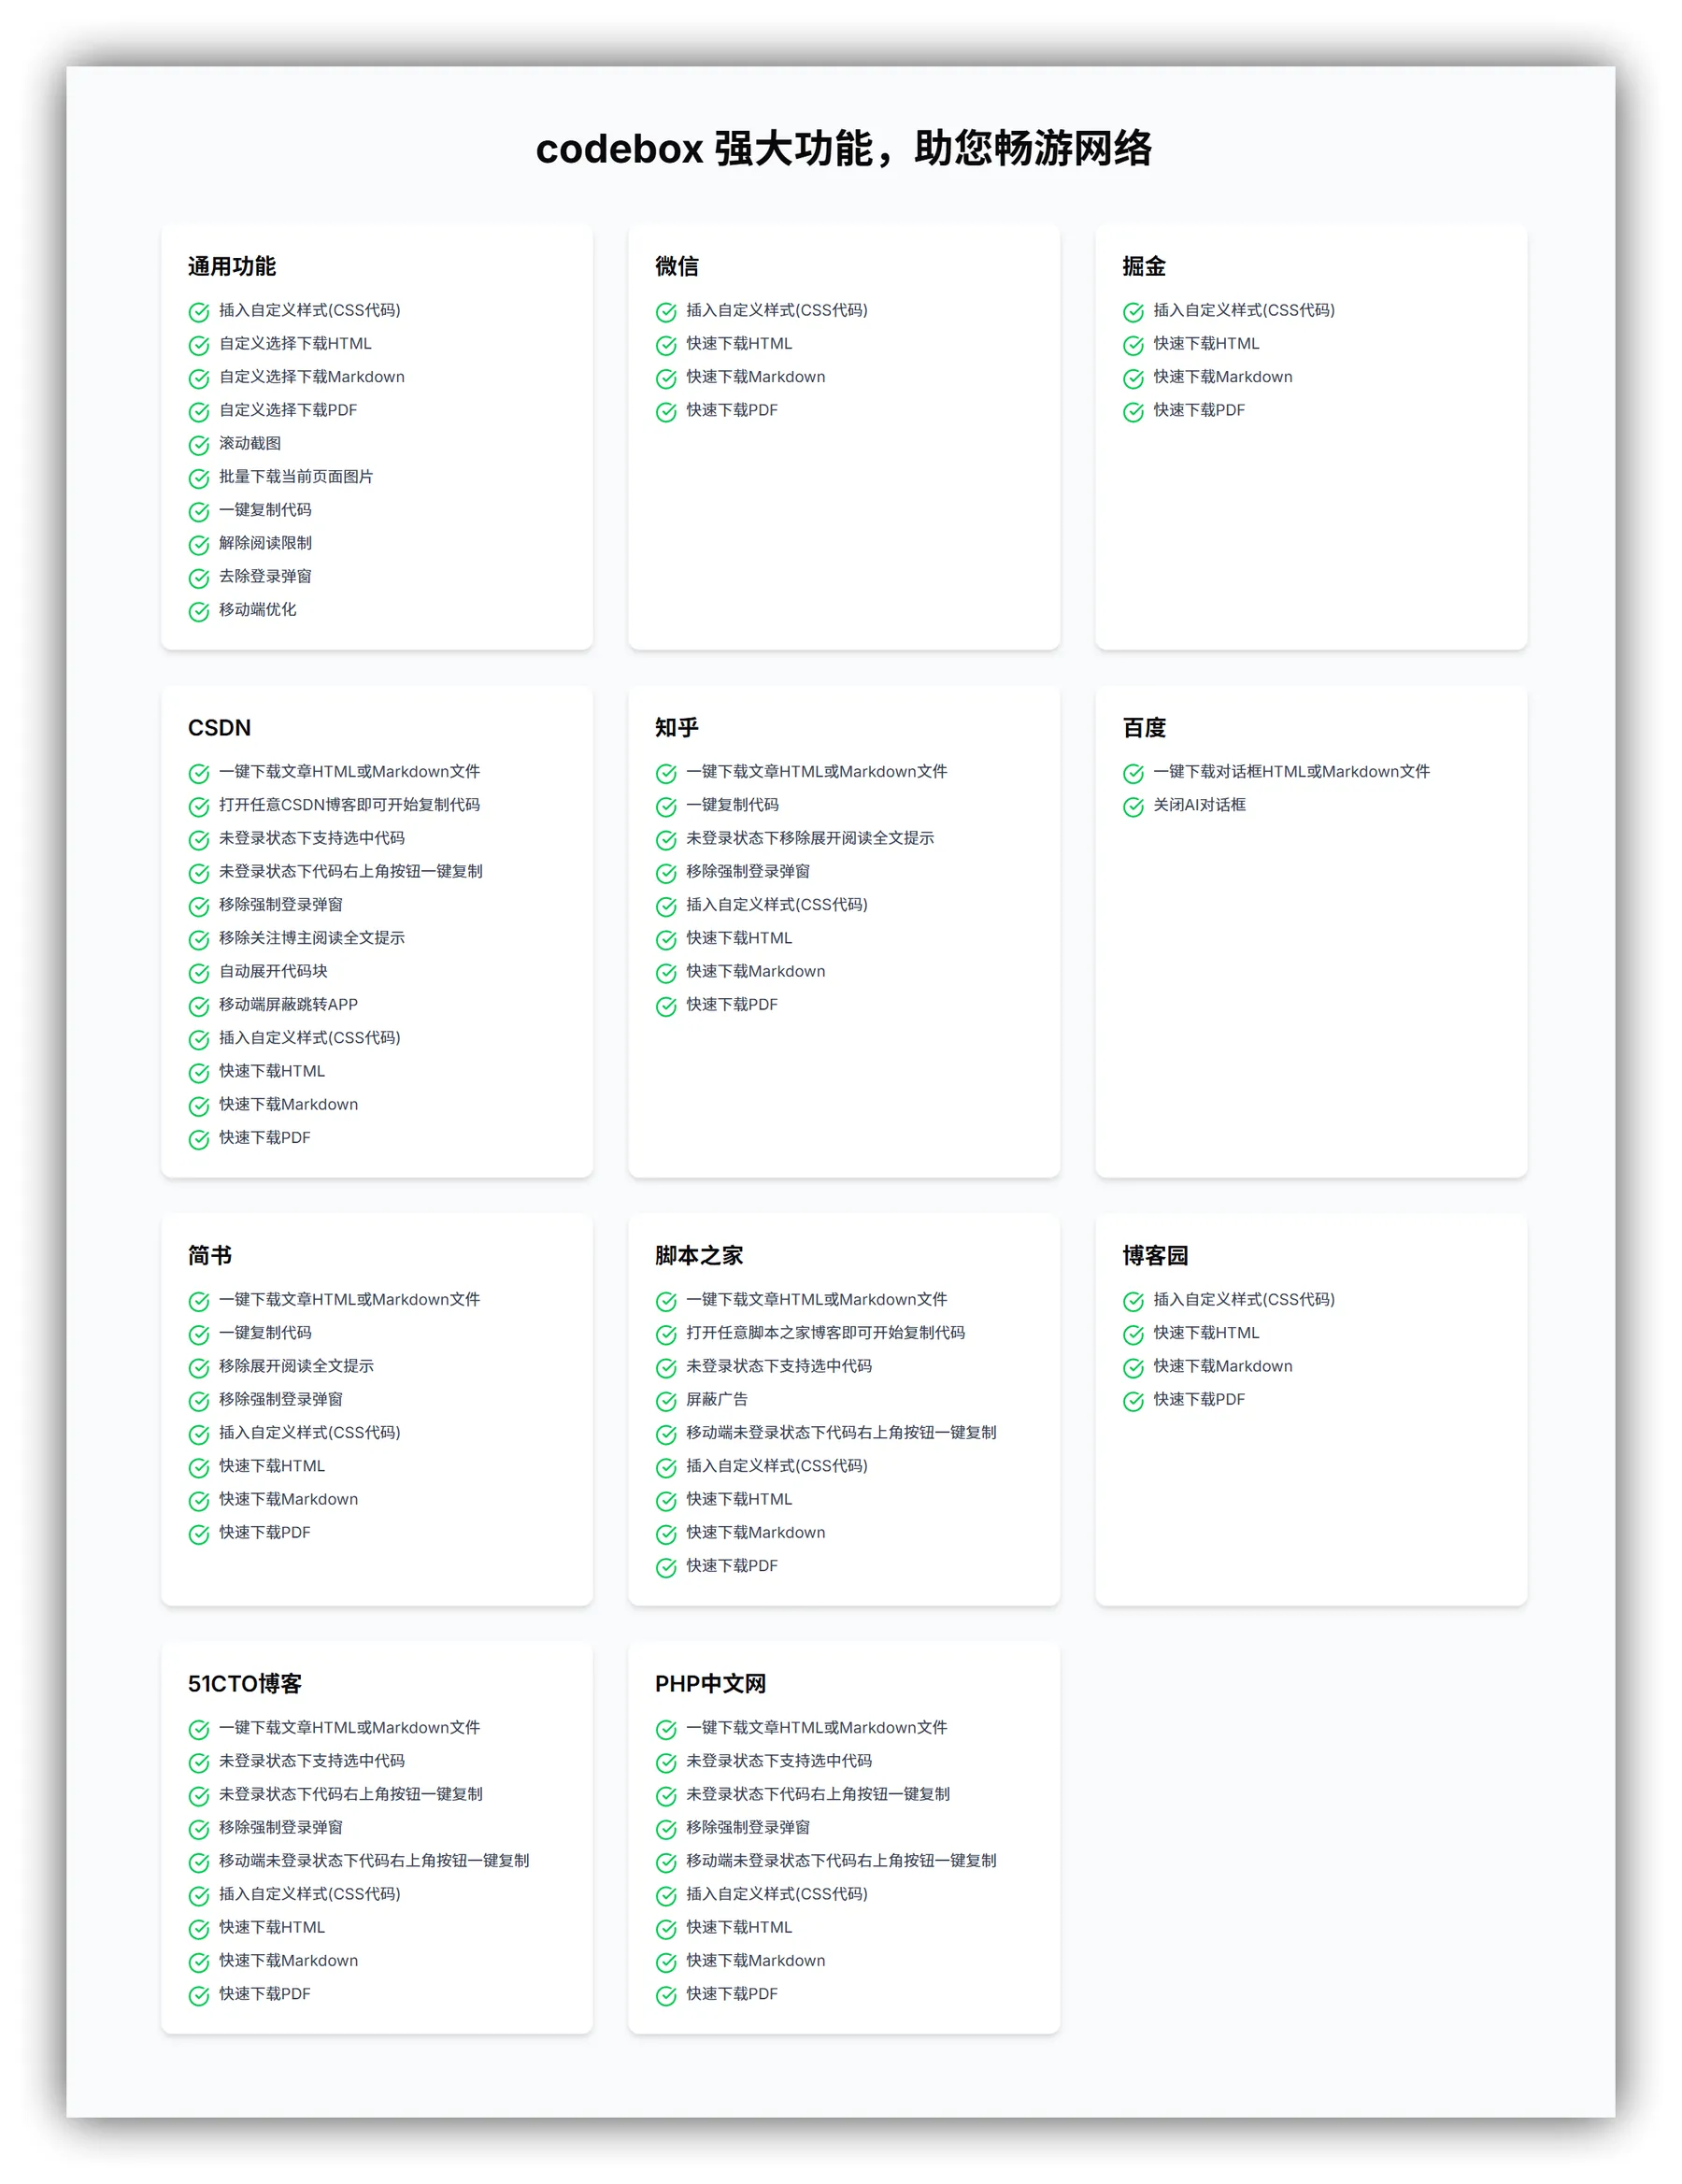1682x2184 pixels.
Task: Click the check icon next to 批量下载当前页面图片
Action: 199,478
